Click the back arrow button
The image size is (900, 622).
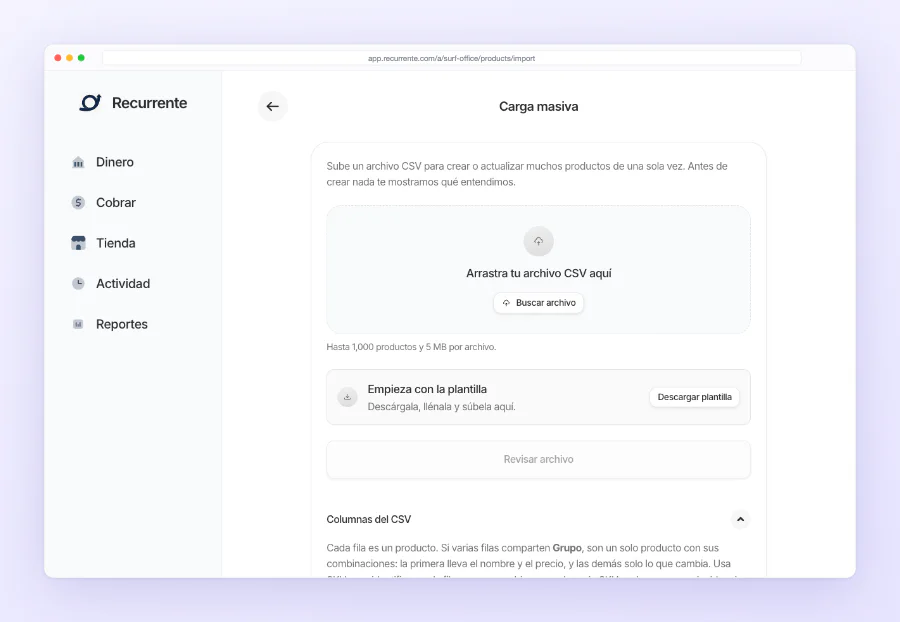272,106
